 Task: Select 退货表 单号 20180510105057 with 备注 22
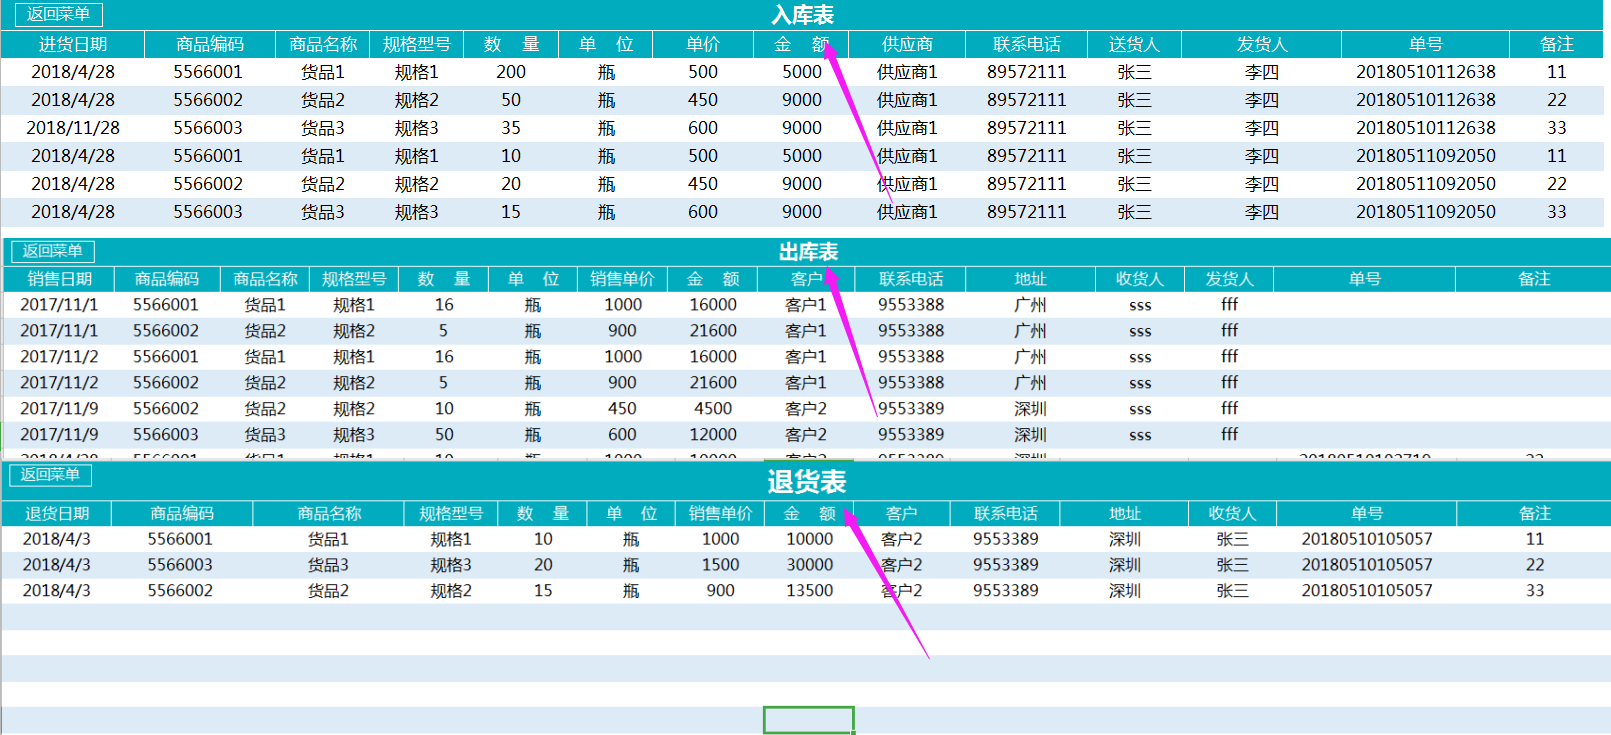coord(1366,565)
